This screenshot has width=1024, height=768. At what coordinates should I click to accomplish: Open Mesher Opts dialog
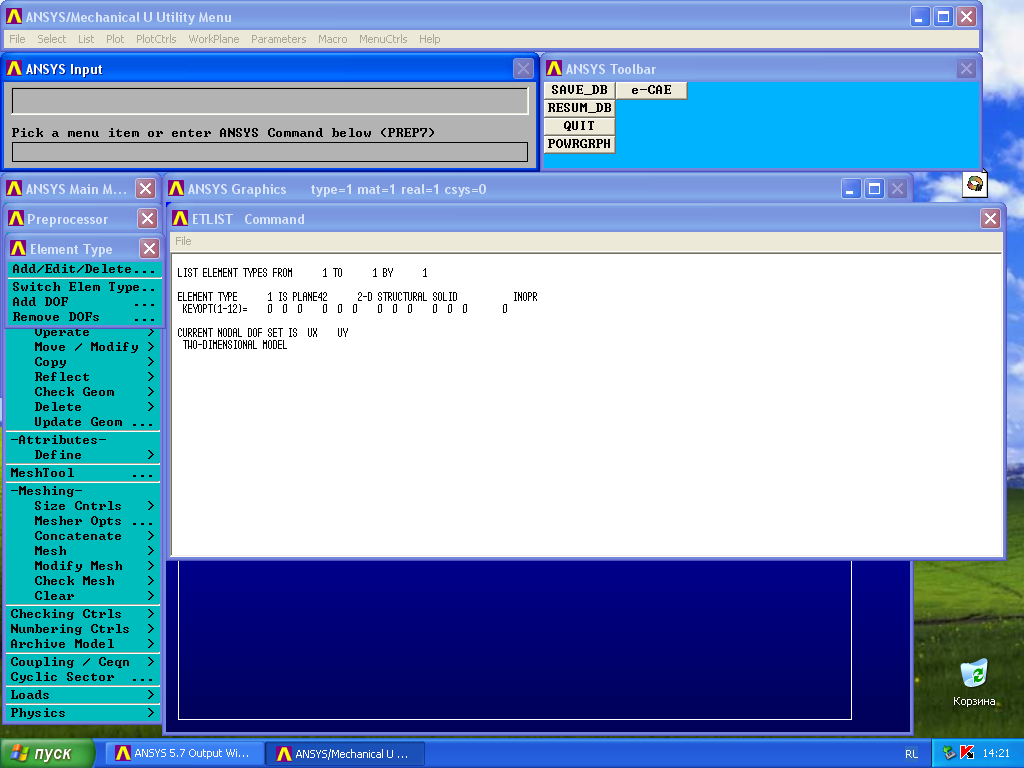(x=84, y=521)
